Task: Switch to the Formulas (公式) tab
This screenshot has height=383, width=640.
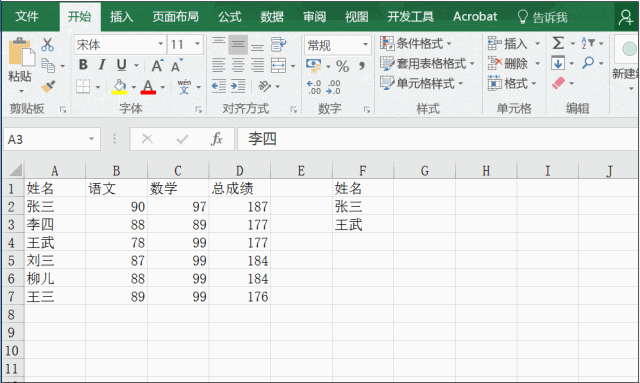Action: [x=229, y=16]
